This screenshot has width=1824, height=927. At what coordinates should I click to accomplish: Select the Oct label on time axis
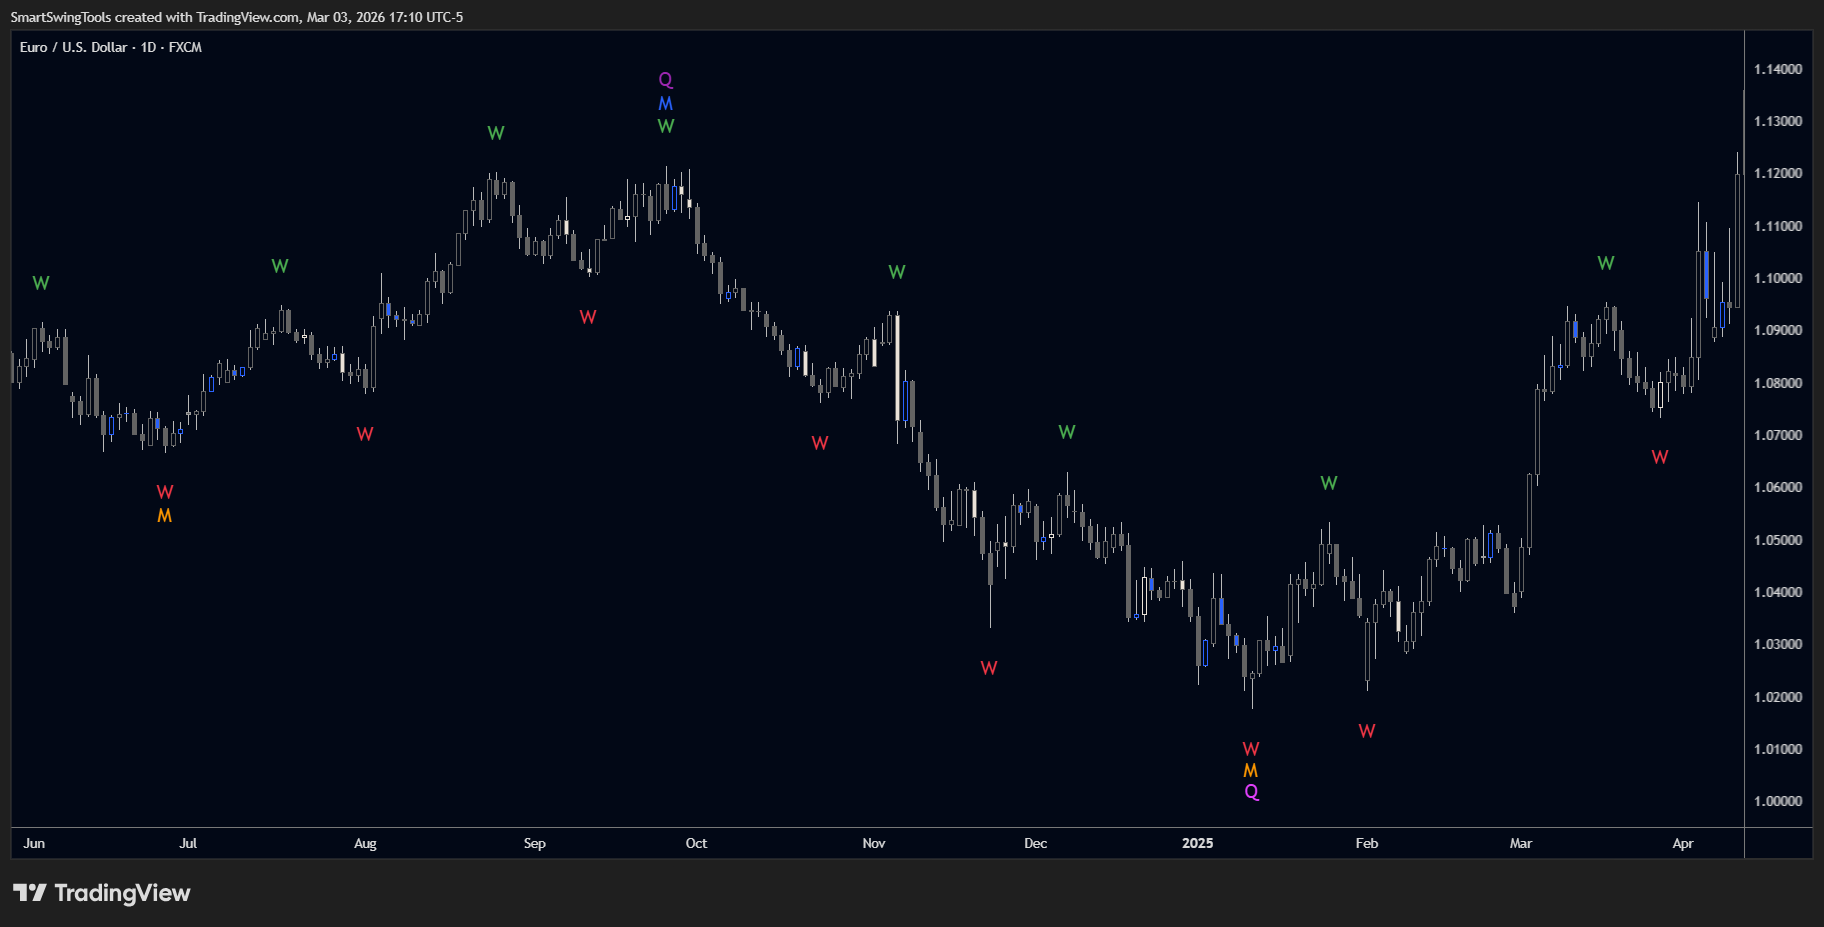coord(696,843)
